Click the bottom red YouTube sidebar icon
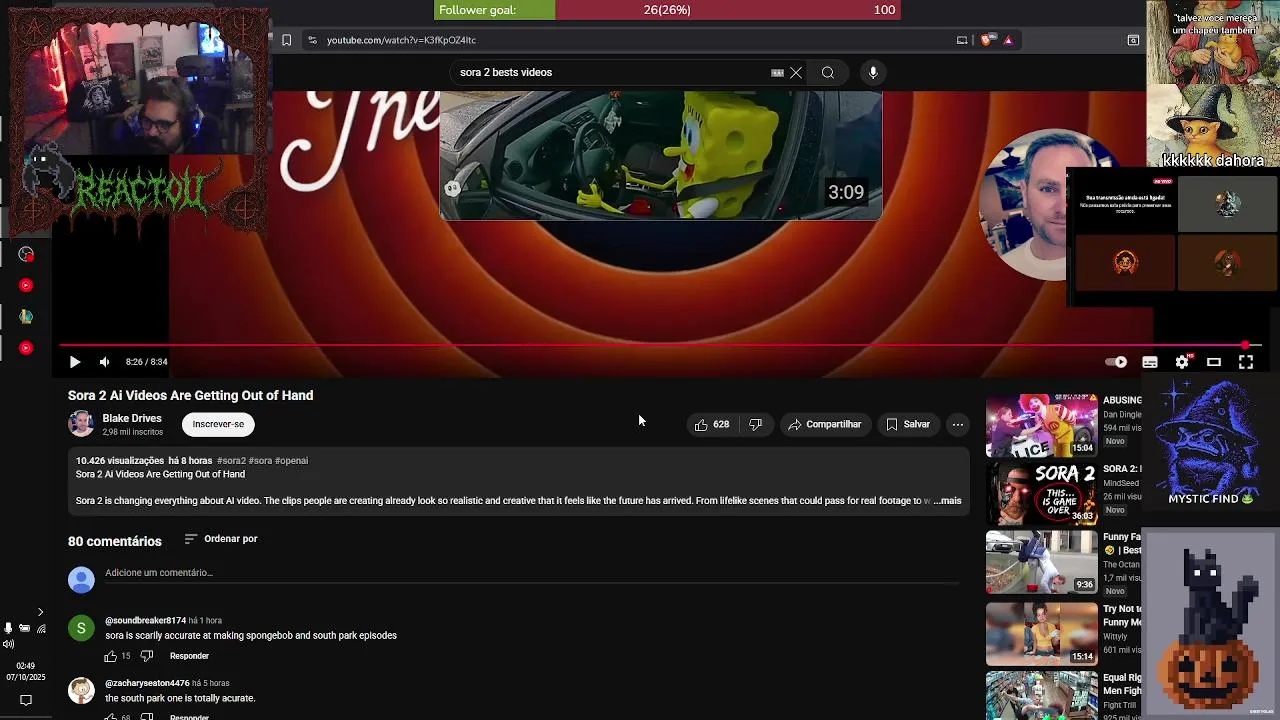1280x720 pixels. [x=26, y=348]
